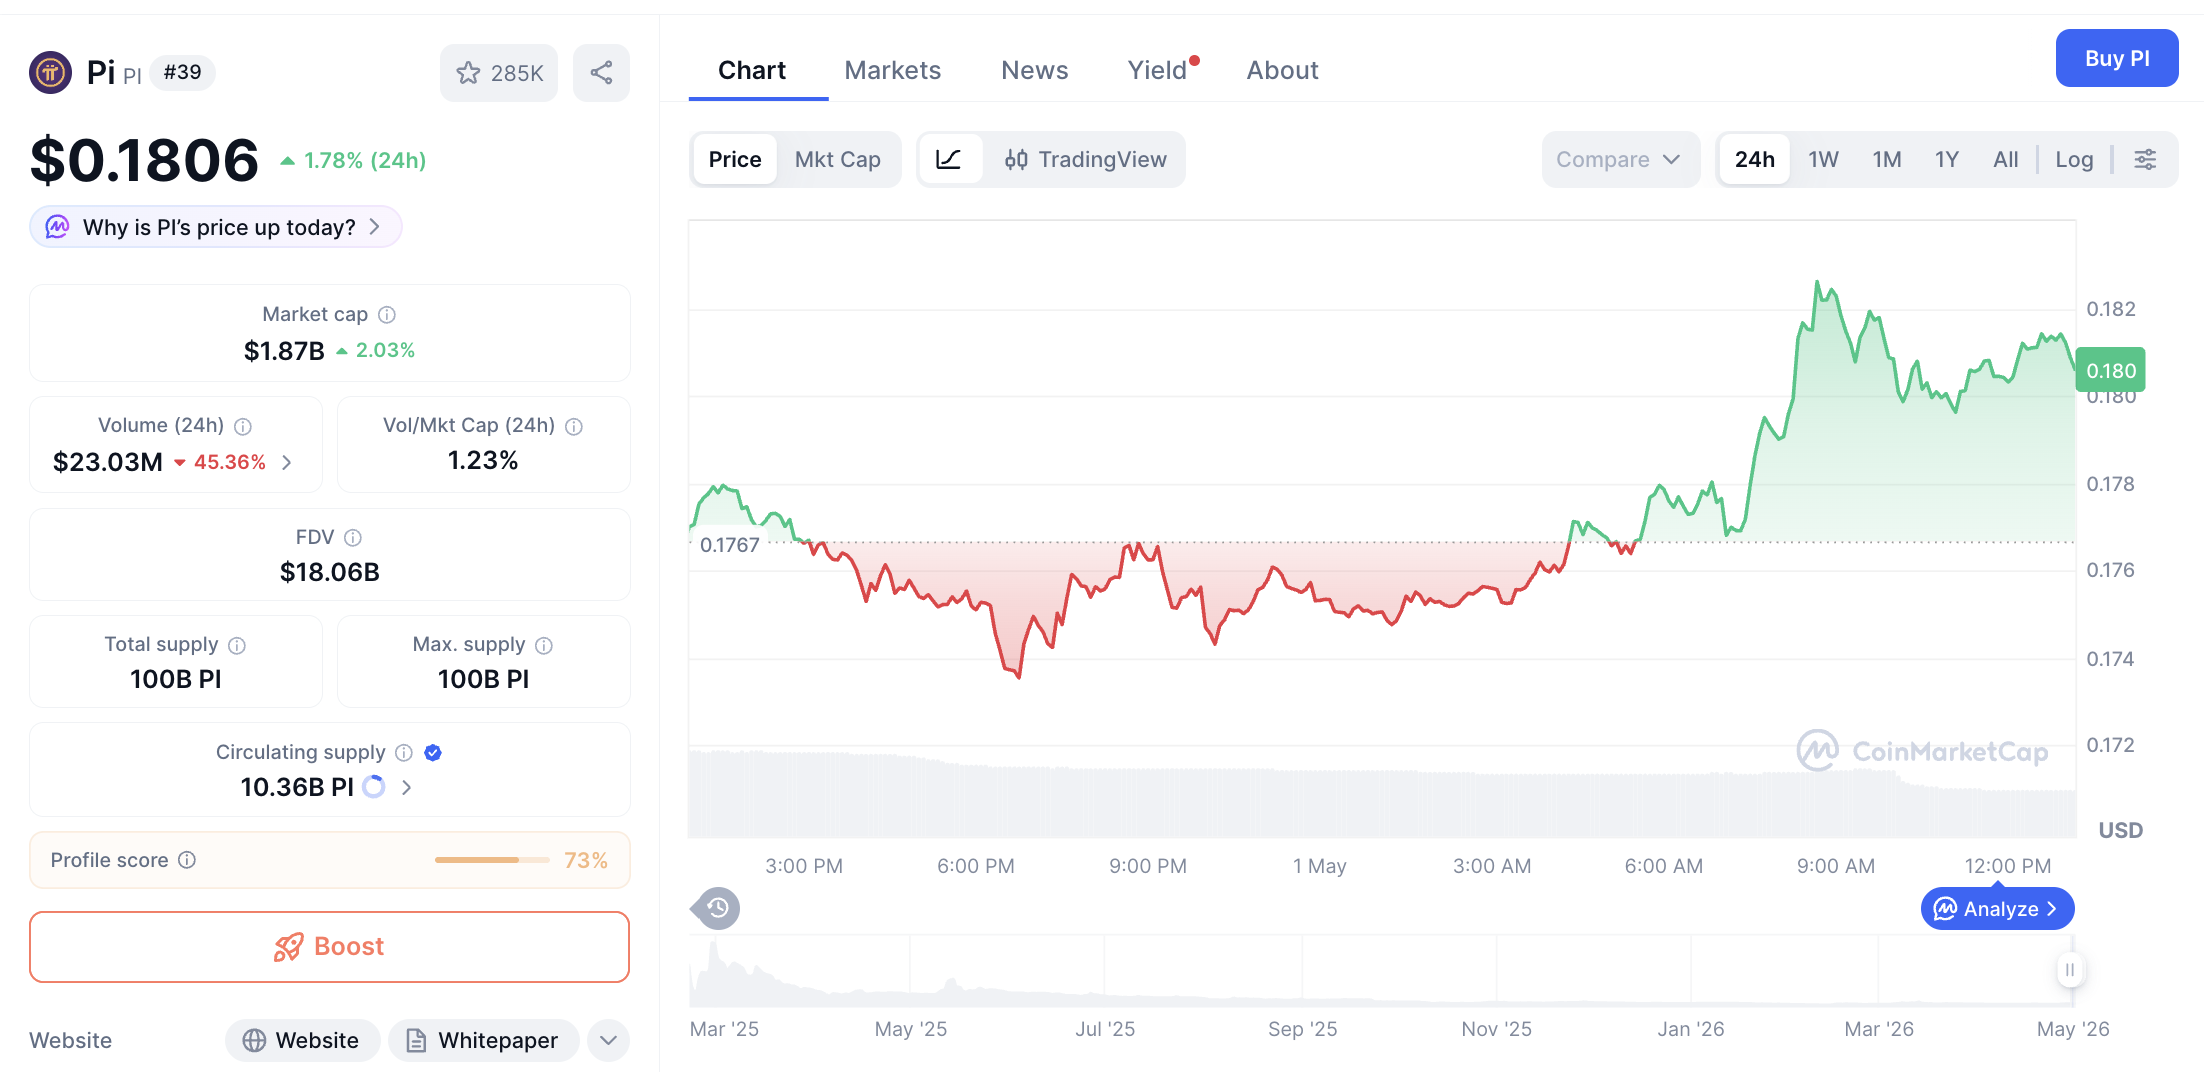Click the FDV info icon

point(353,538)
